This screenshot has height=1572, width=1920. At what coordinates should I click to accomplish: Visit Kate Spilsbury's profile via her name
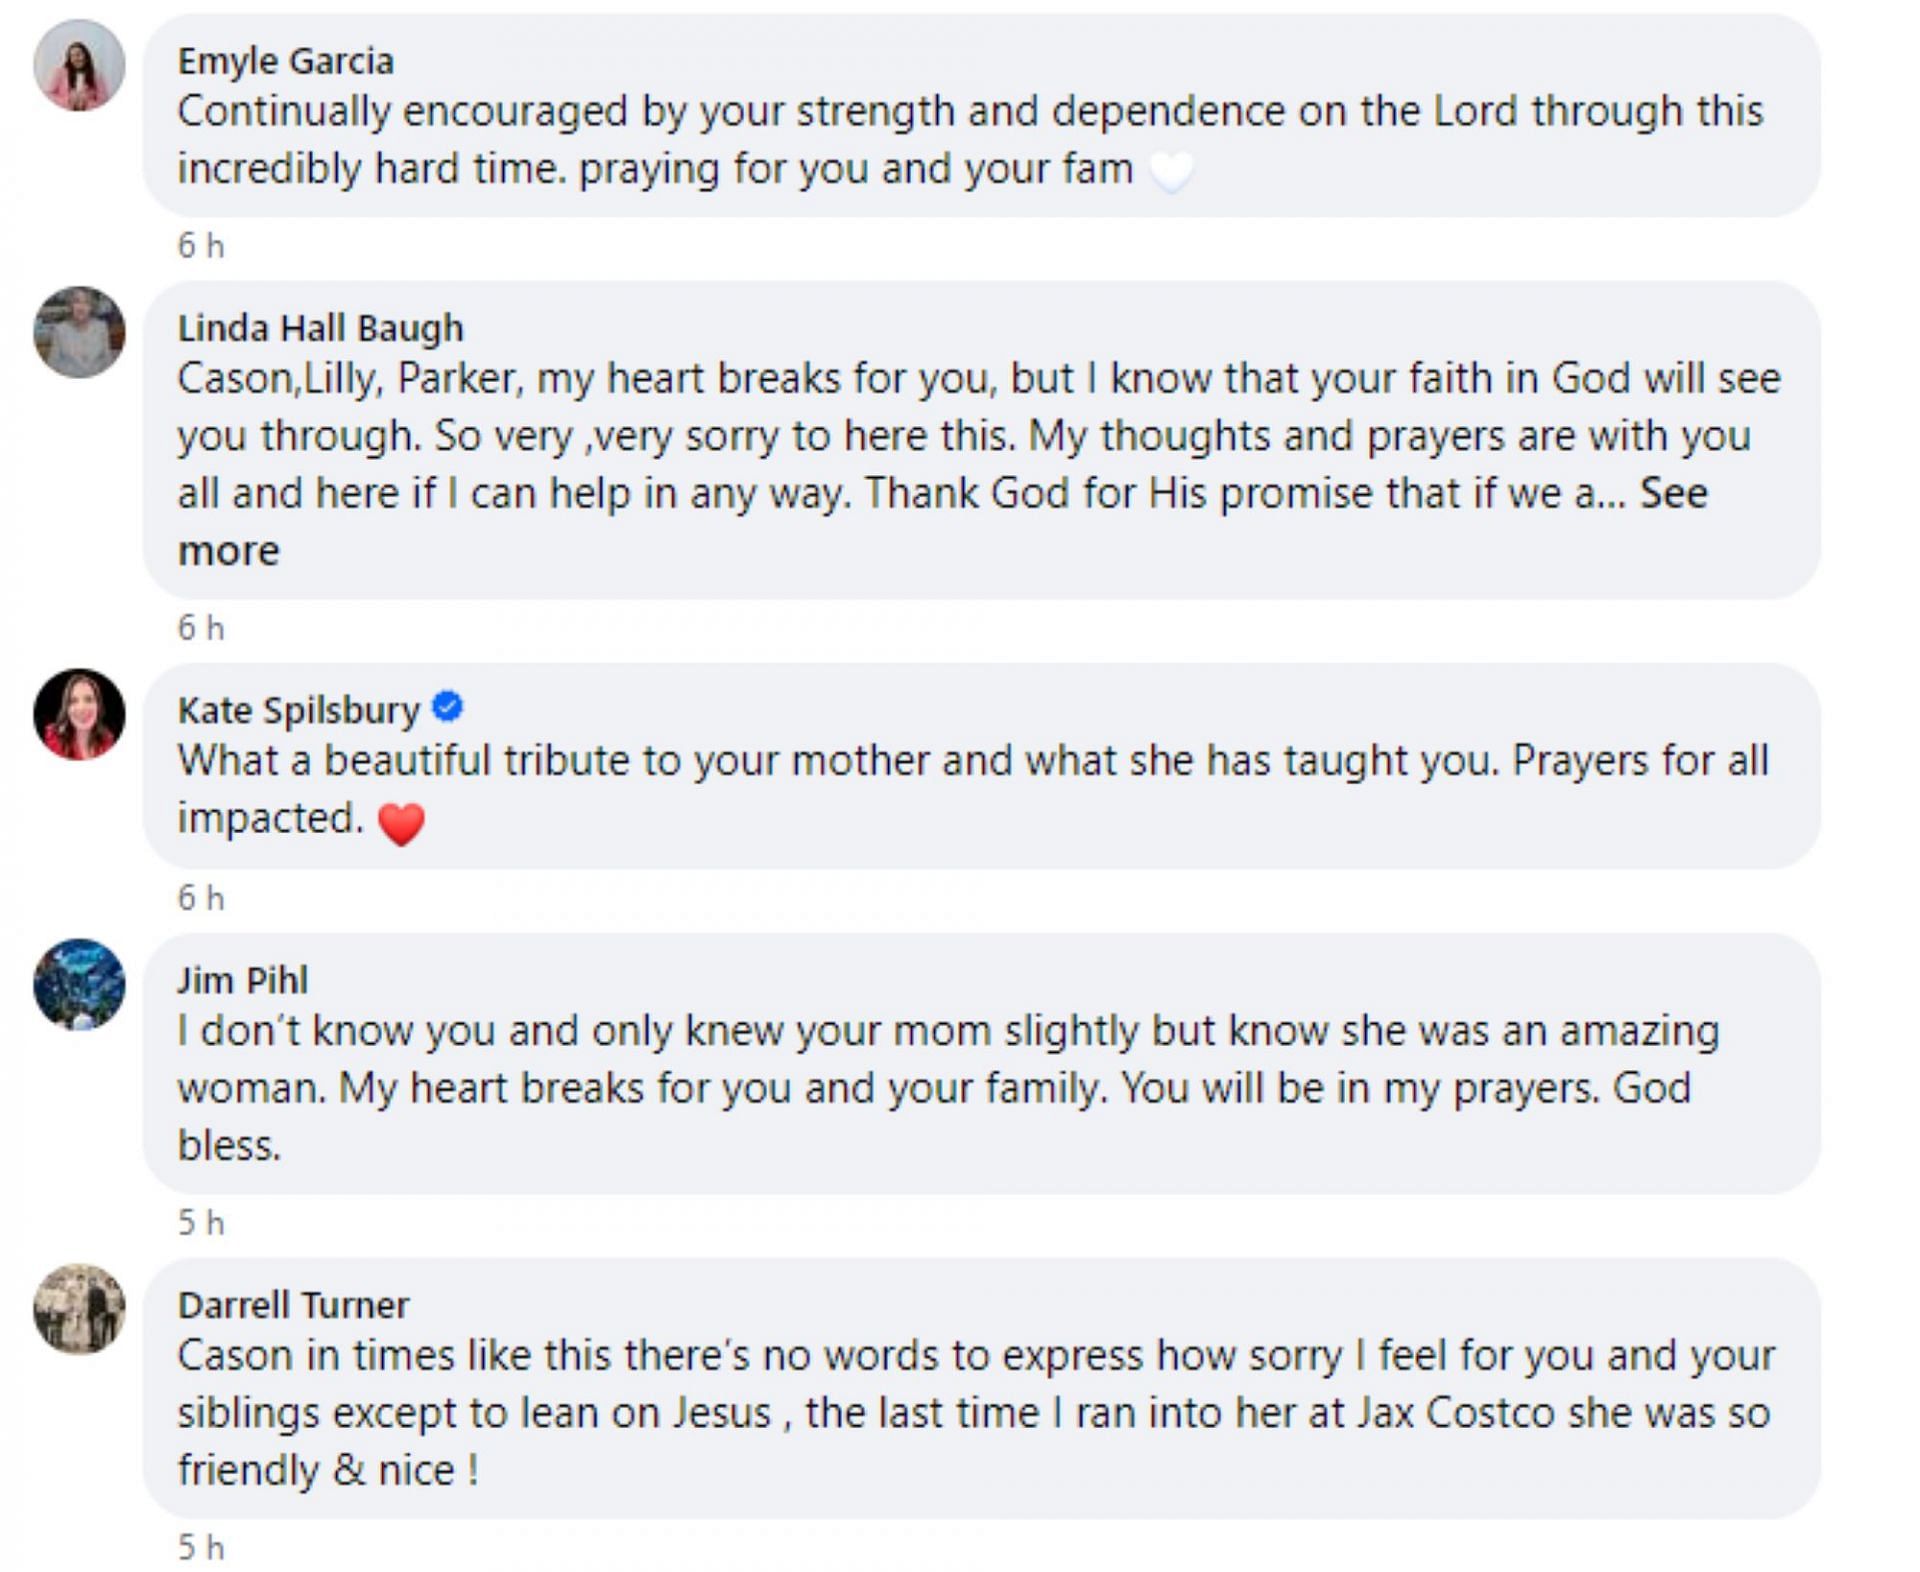pos(298,710)
